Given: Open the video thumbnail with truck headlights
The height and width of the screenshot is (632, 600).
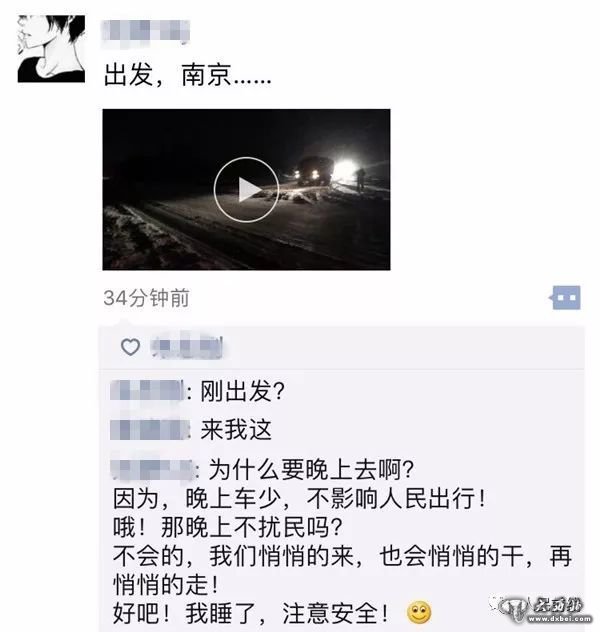Looking at the screenshot, I should coord(246,189).
